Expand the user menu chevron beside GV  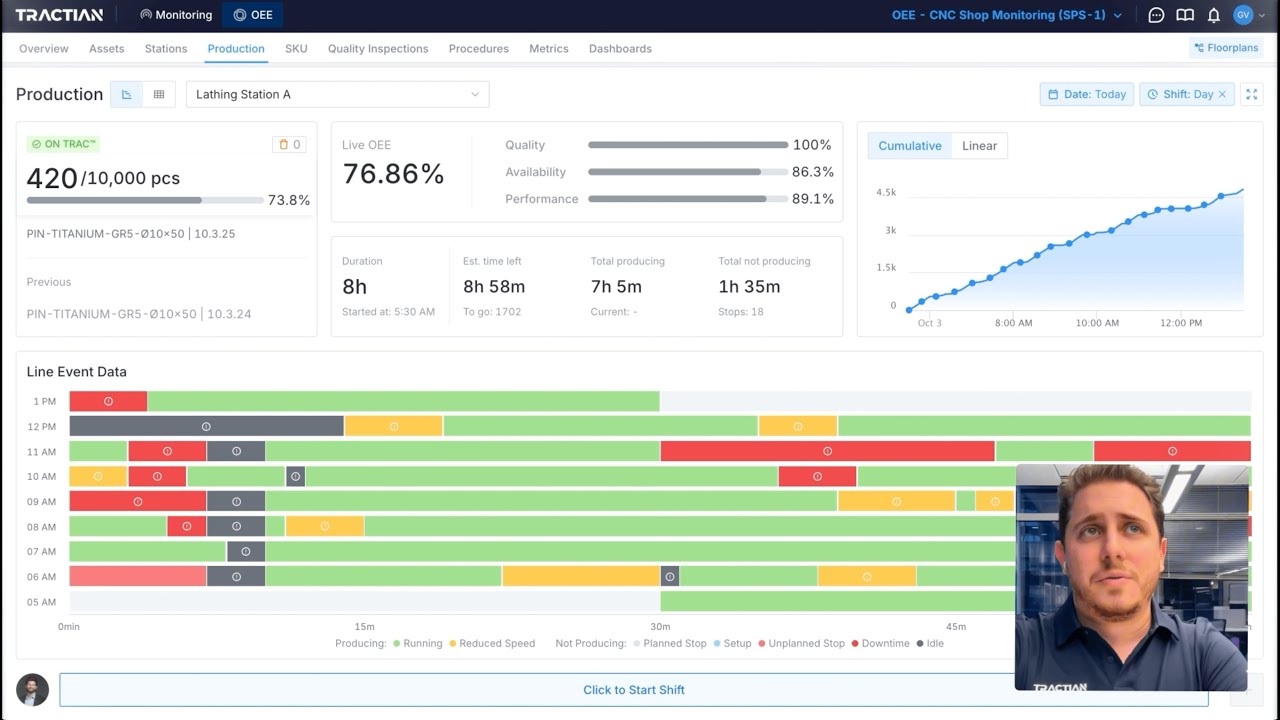click(x=1263, y=15)
